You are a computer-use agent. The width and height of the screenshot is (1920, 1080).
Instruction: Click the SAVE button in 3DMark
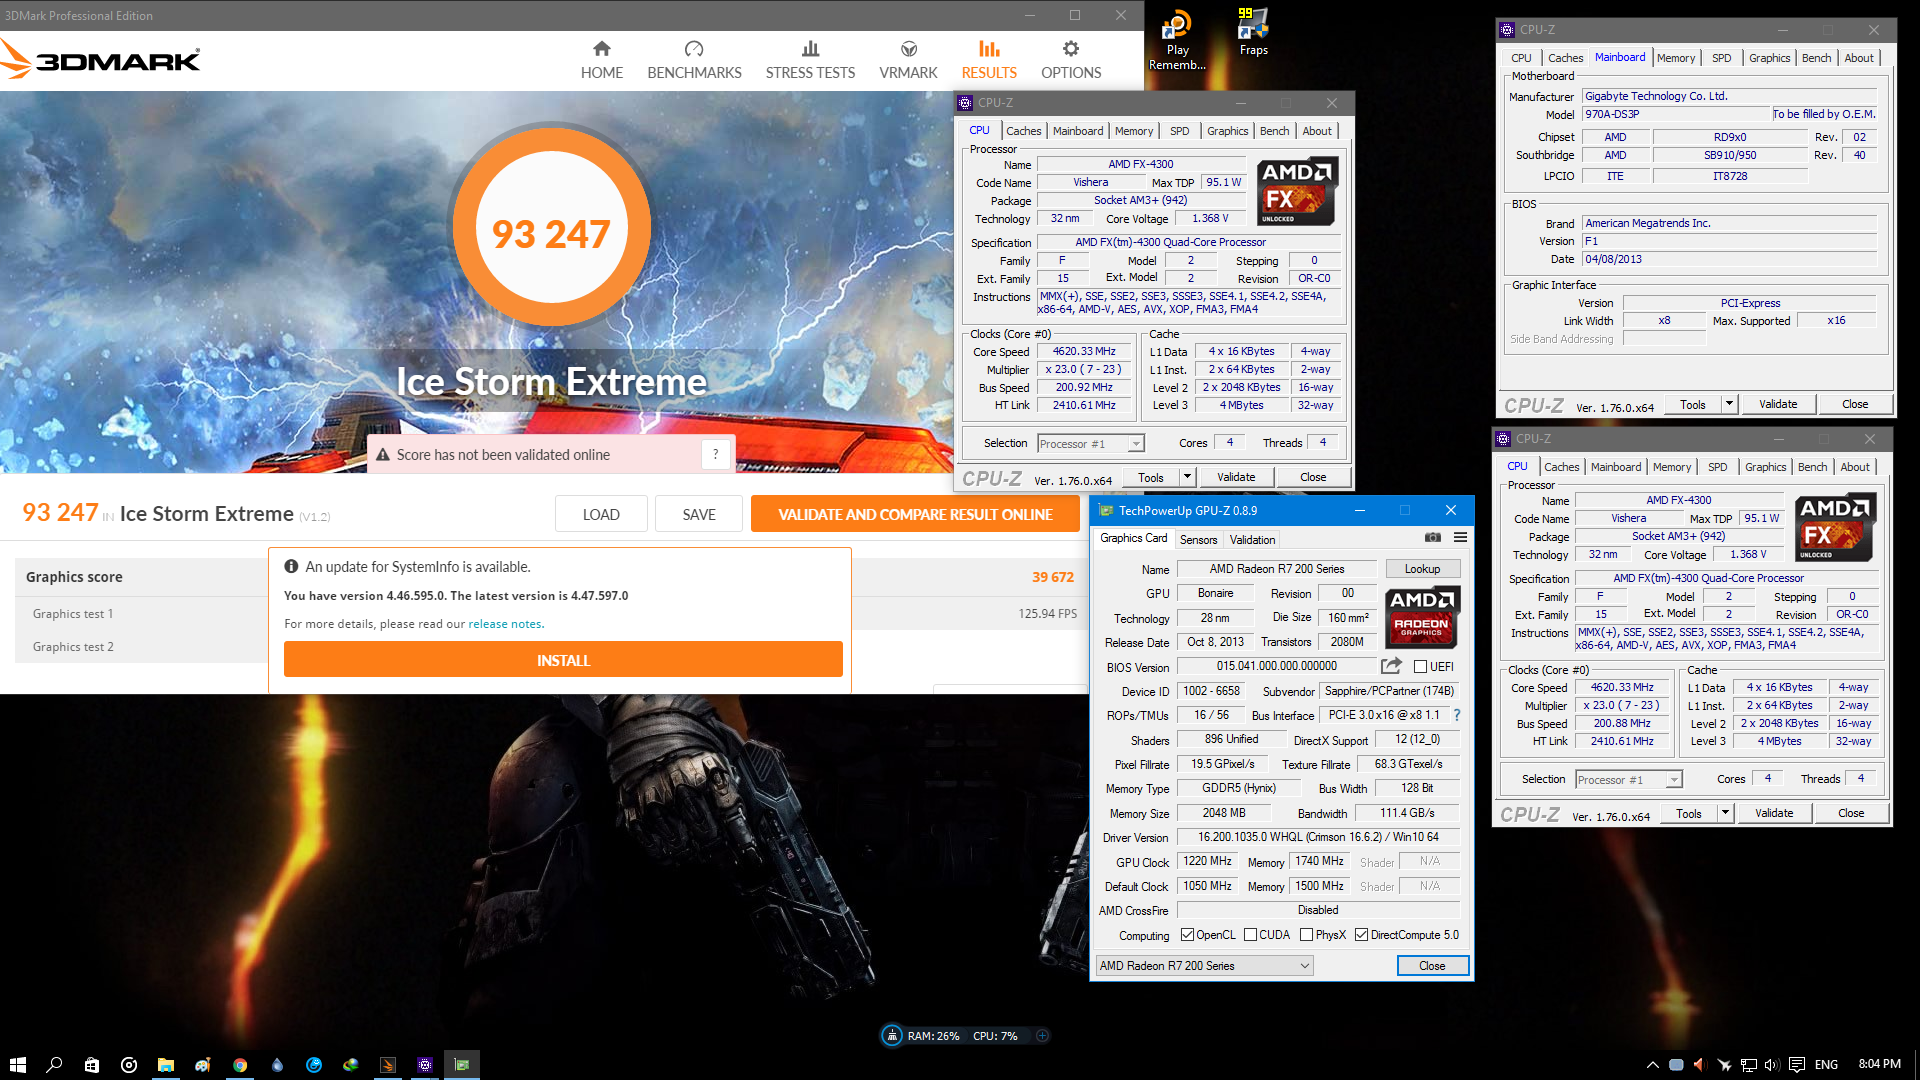tap(699, 514)
